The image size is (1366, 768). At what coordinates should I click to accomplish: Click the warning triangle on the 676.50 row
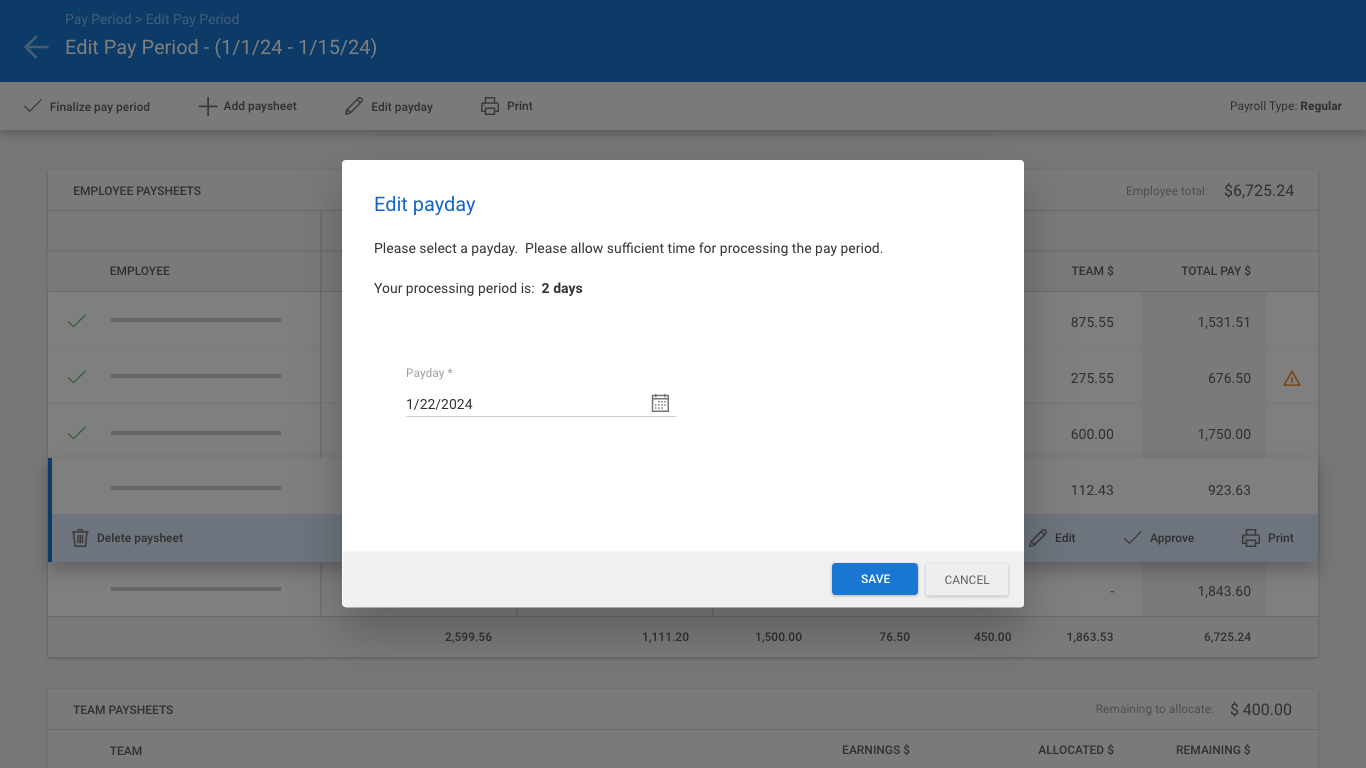tap(1292, 378)
